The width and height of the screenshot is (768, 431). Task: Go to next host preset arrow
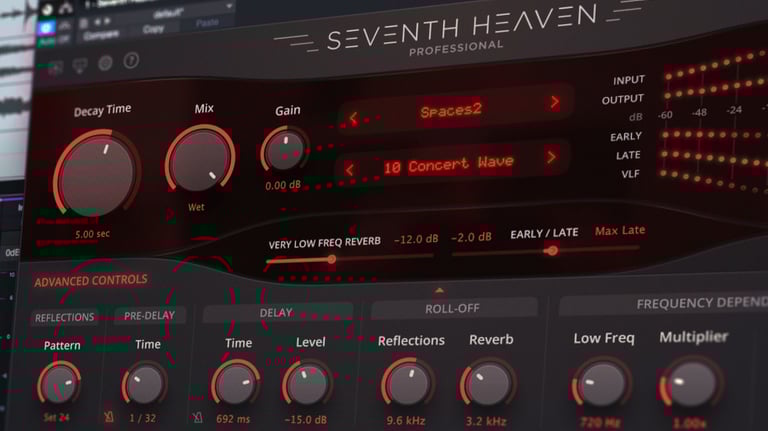click(107, 21)
